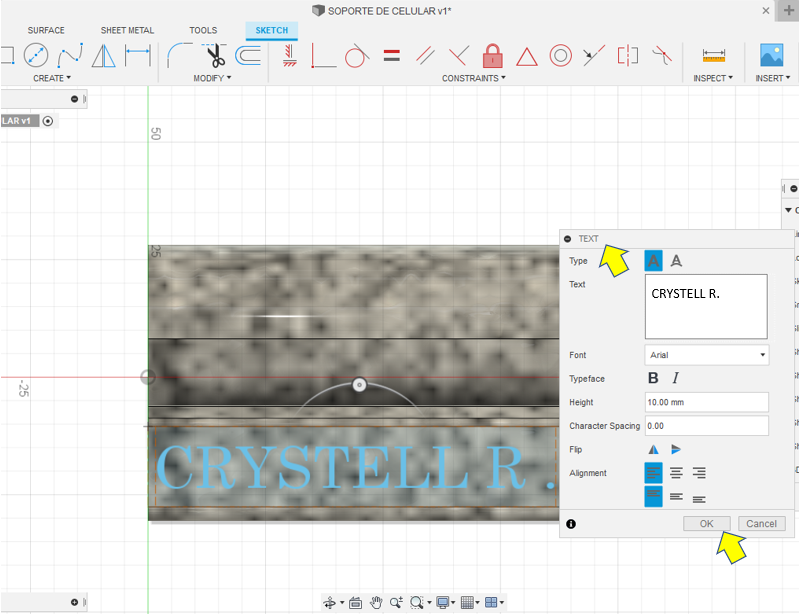The image size is (799, 614).
Task: Click the orbit navigation icon
Action: point(330,603)
